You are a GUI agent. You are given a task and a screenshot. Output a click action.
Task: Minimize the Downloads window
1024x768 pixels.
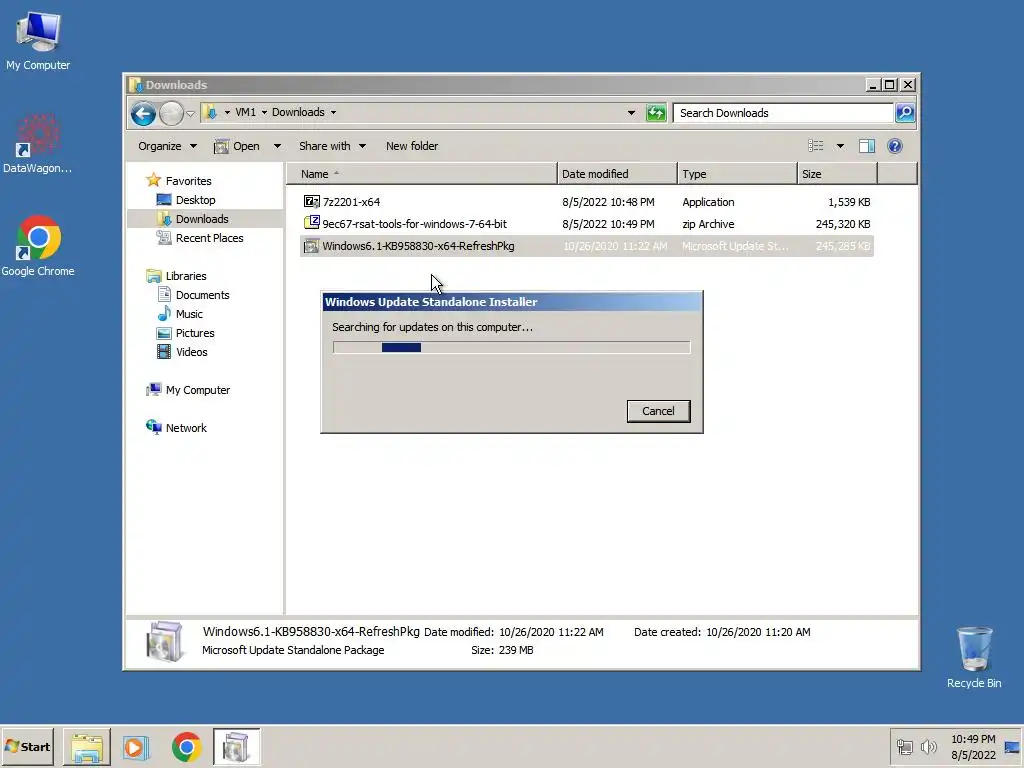click(x=872, y=85)
